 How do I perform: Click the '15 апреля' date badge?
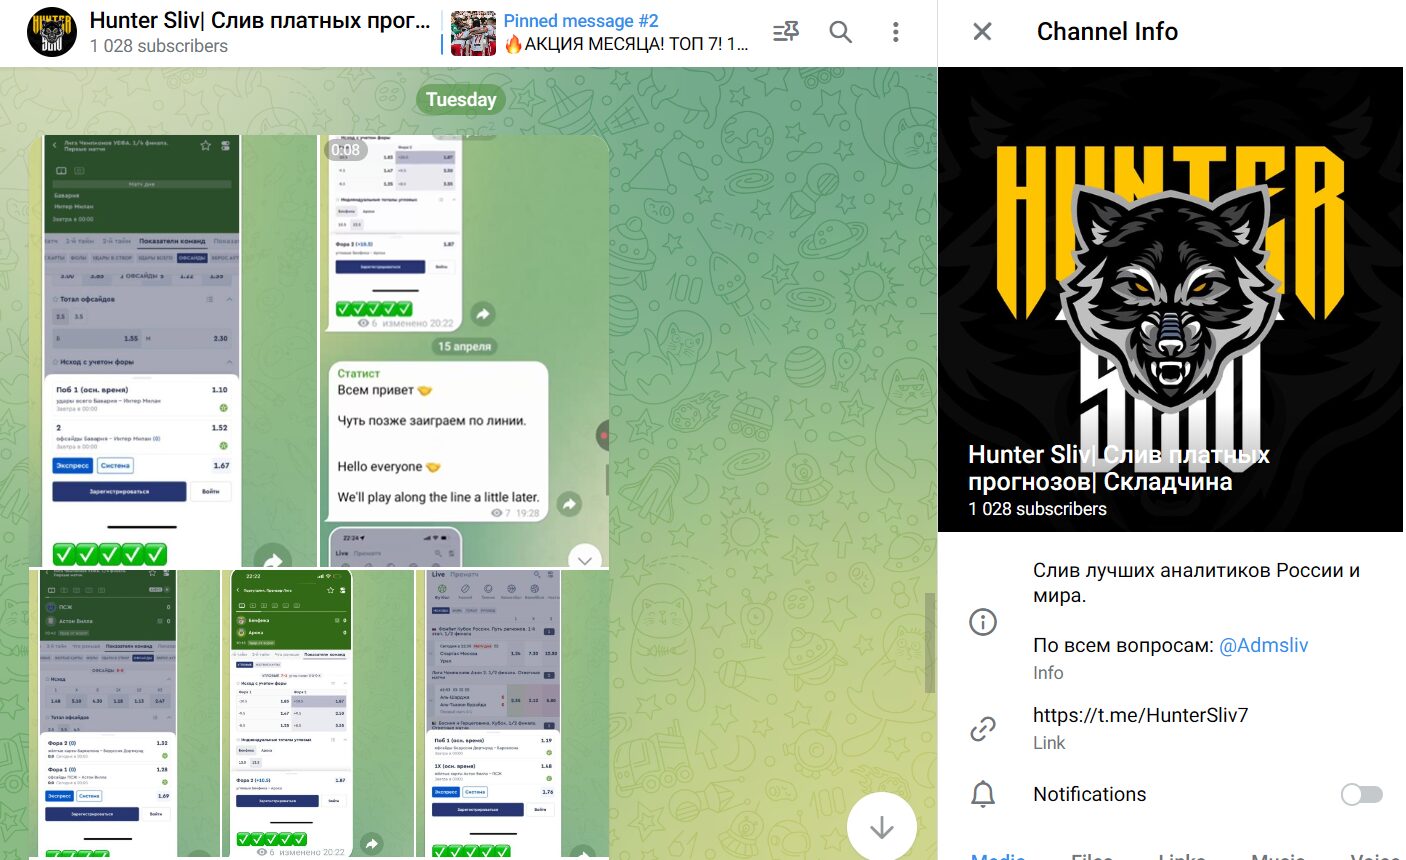464,346
